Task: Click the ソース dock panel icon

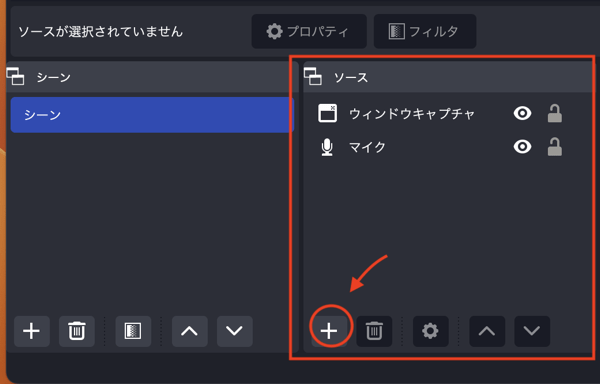Action: coord(313,76)
